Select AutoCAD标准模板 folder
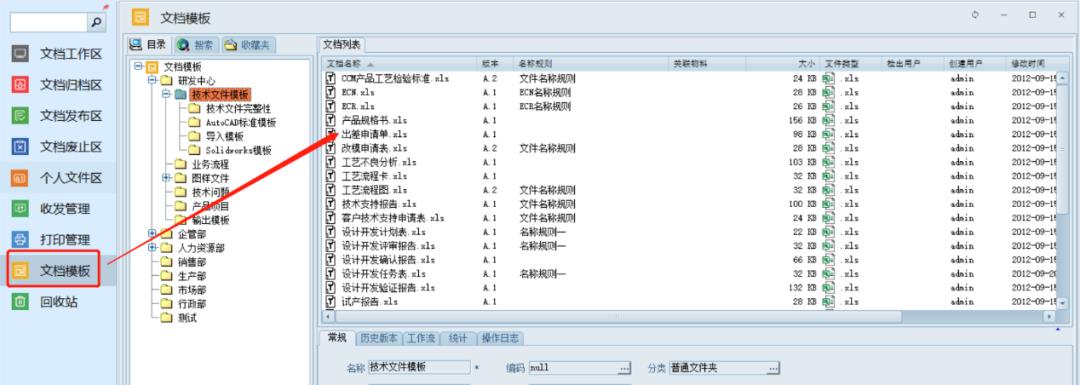The image size is (1080, 385). point(240,123)
